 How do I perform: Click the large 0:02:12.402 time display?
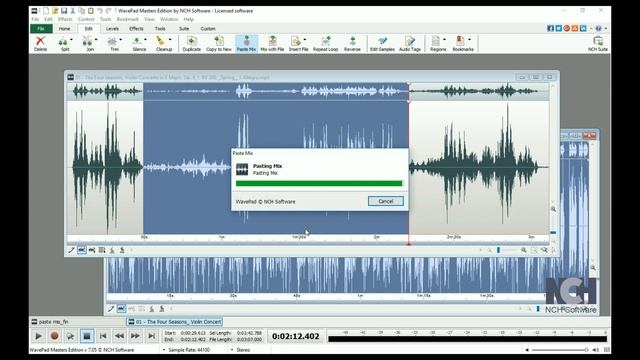click(296, 336)
